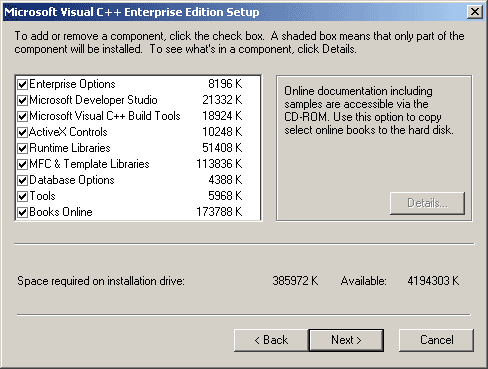
Task: Uncheck the Tools component checkbox
Action: pos(22,196)
